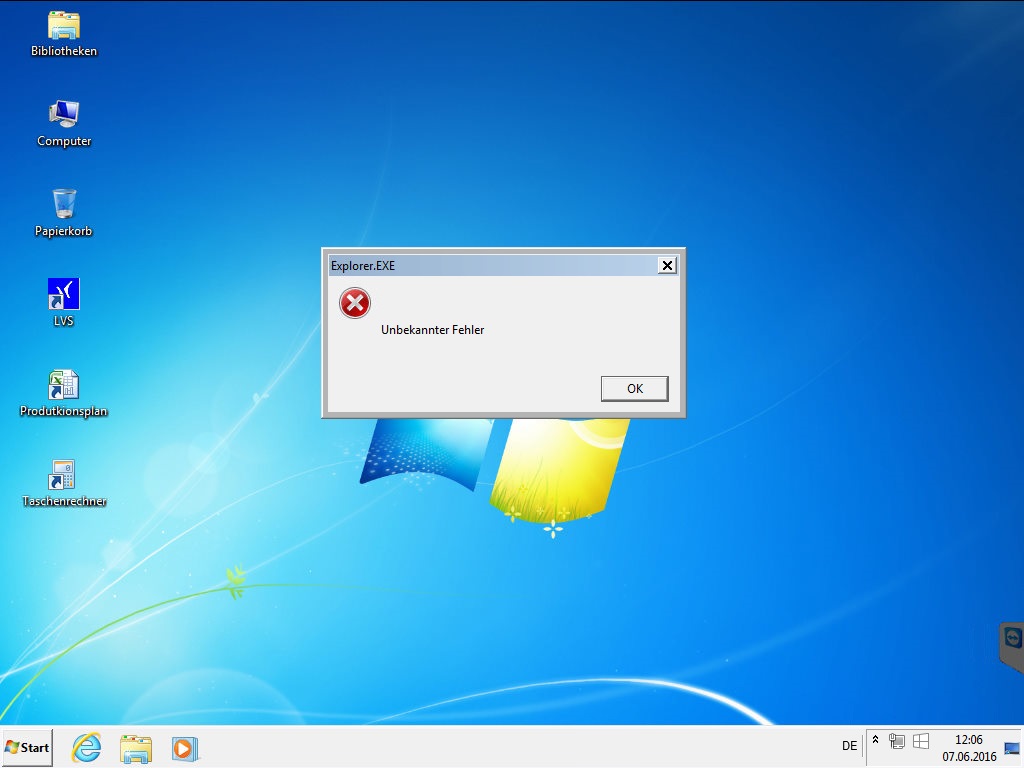Screen dimensions: 1024x768
Task: Select the Taschenrechner shortcut icon
Action: [63, 483]
